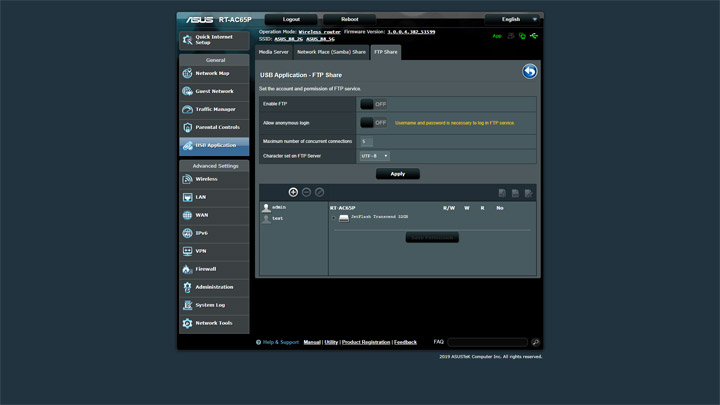Open the Network Map page
This screenshot has width=720, height=405.
(214, 73)
